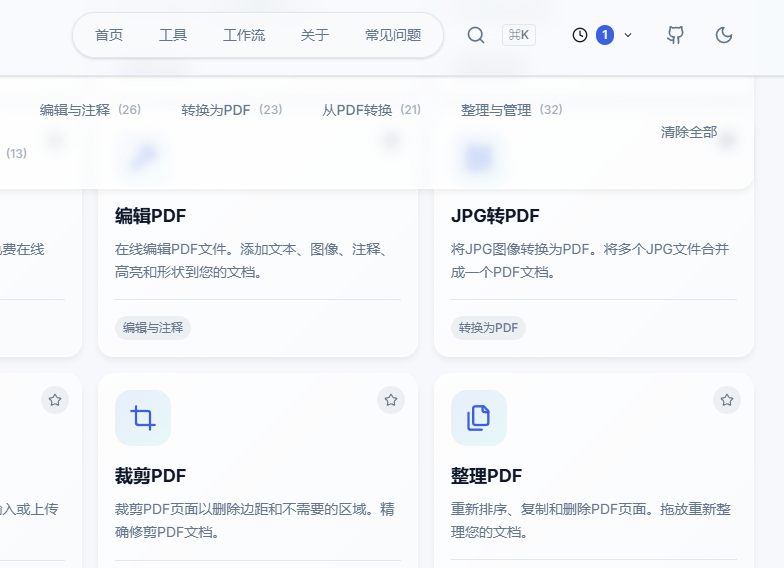Click the 裁剪PDF页面以删除边距 description text
784x568 pixels.
click(x=255, y=520)
